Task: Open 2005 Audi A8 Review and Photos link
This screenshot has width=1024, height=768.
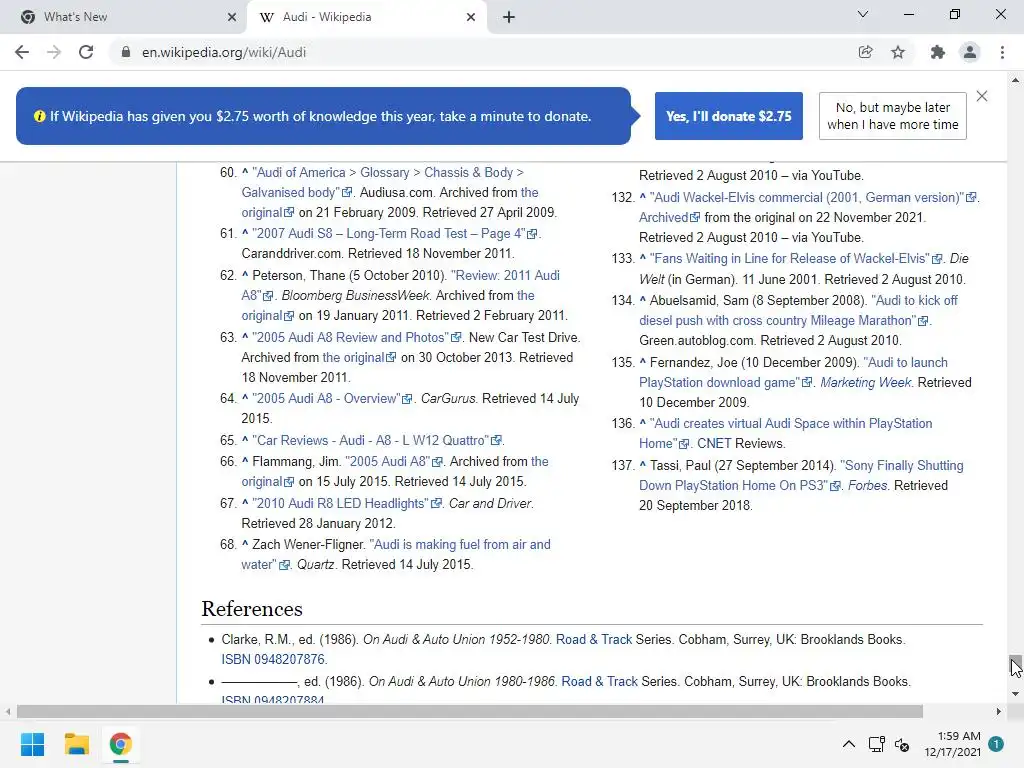Action: tap(357, 337)
